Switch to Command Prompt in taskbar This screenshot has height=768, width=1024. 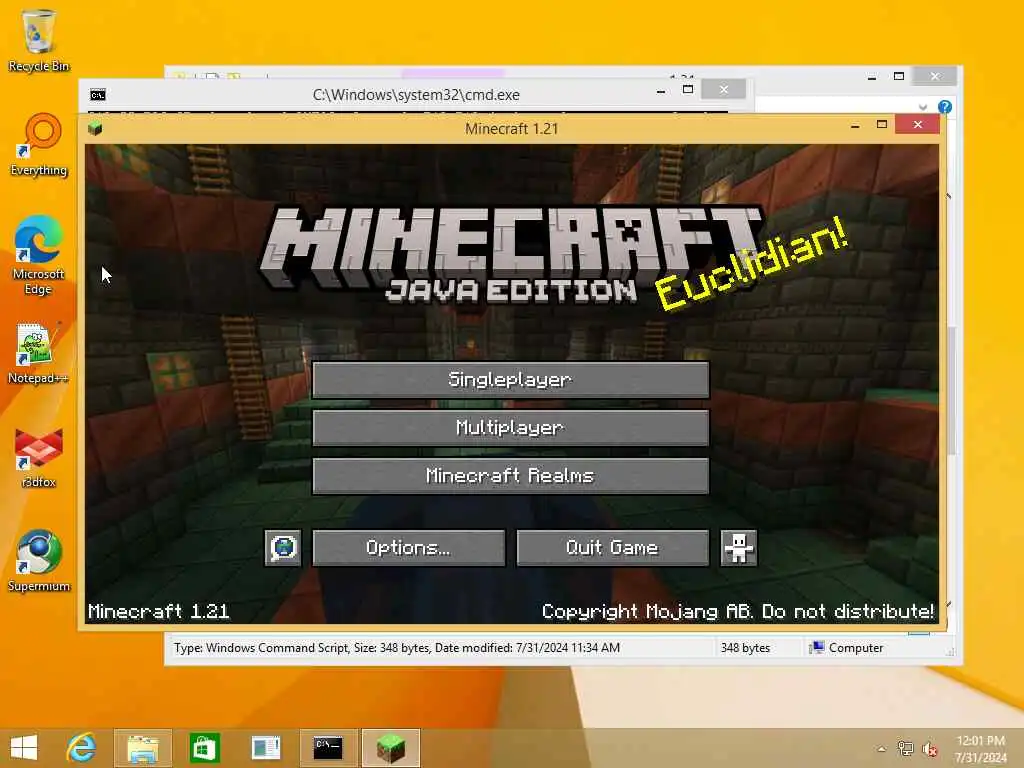point(328,748)
